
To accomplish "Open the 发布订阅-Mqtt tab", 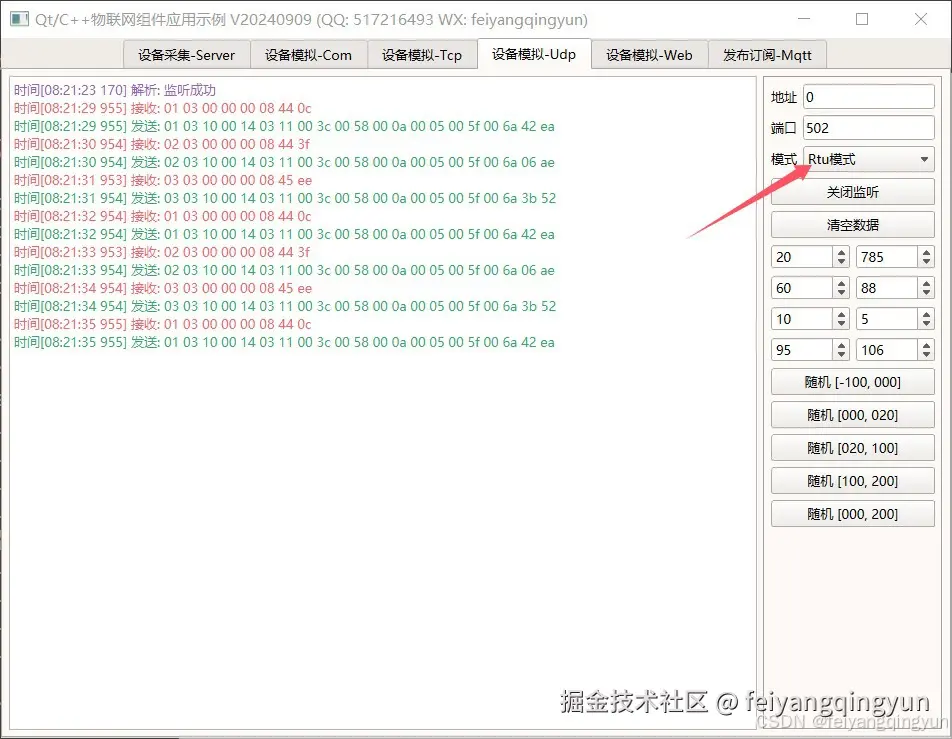I will point(768,55).
